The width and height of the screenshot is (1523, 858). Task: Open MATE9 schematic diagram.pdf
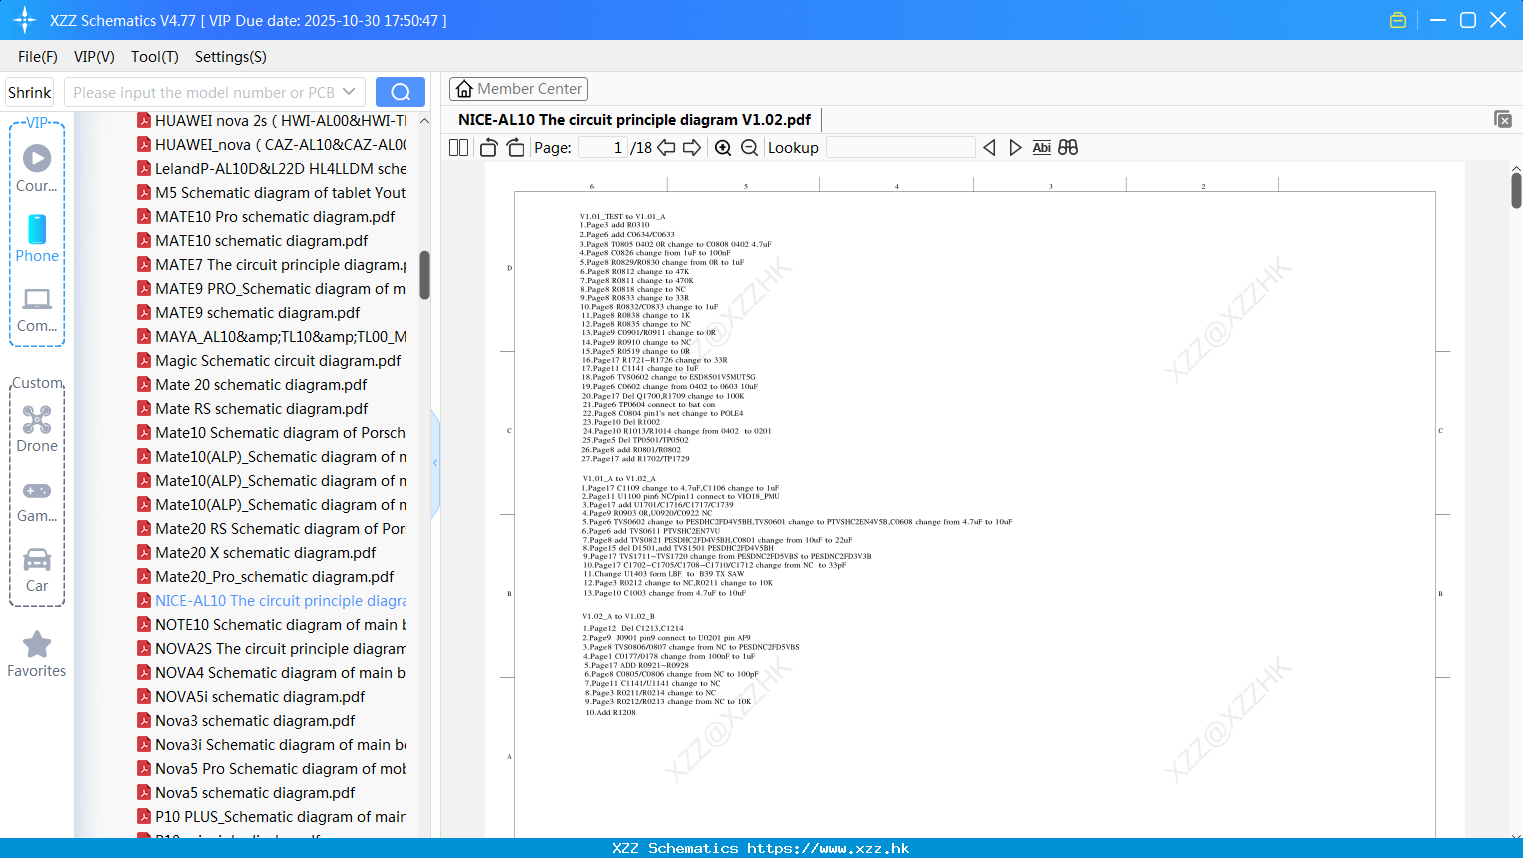257,313
